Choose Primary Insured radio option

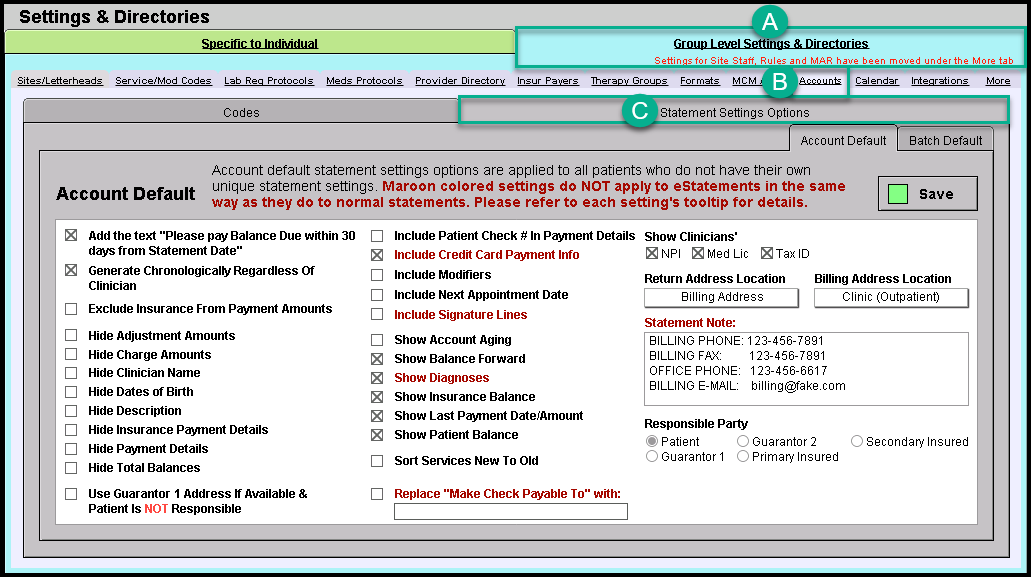[743, 457]
